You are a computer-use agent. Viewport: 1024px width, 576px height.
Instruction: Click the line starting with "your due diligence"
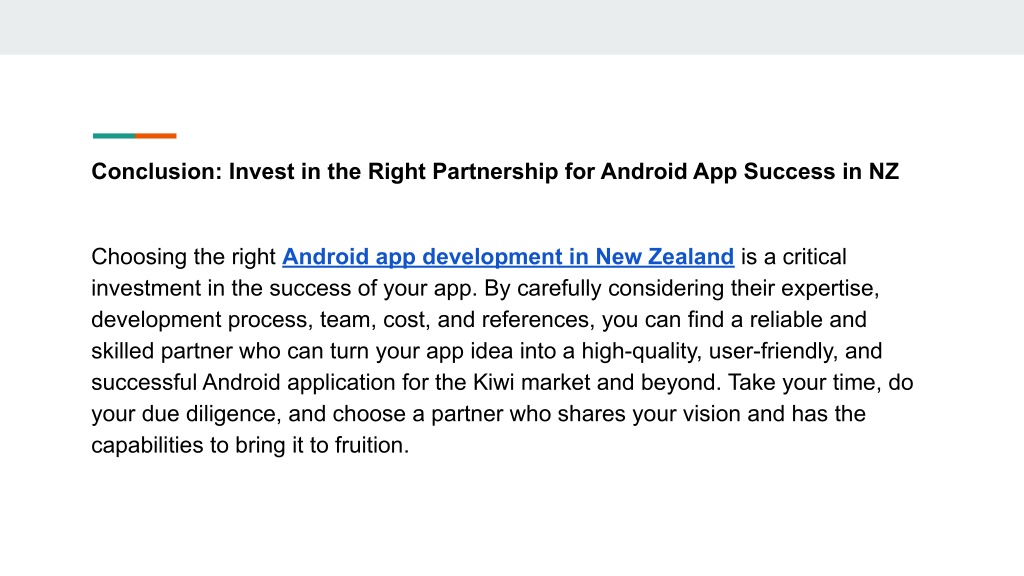[x=479, y=413]
